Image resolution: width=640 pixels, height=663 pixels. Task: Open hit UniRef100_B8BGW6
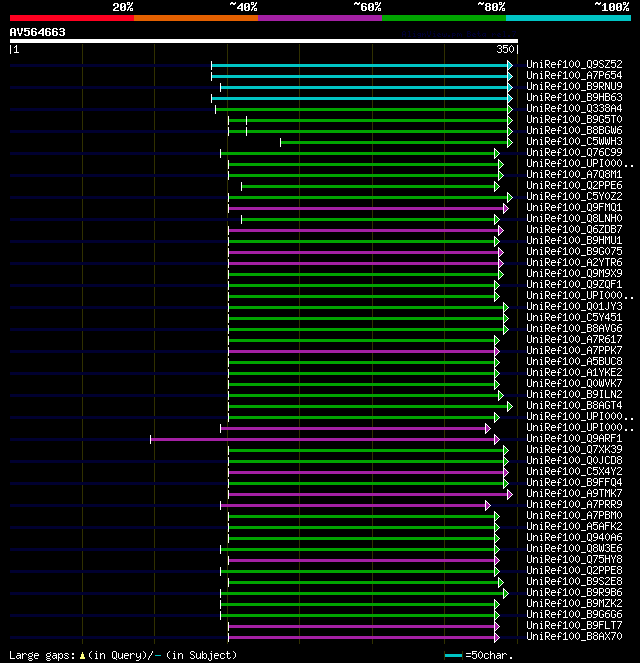(574, 130)
